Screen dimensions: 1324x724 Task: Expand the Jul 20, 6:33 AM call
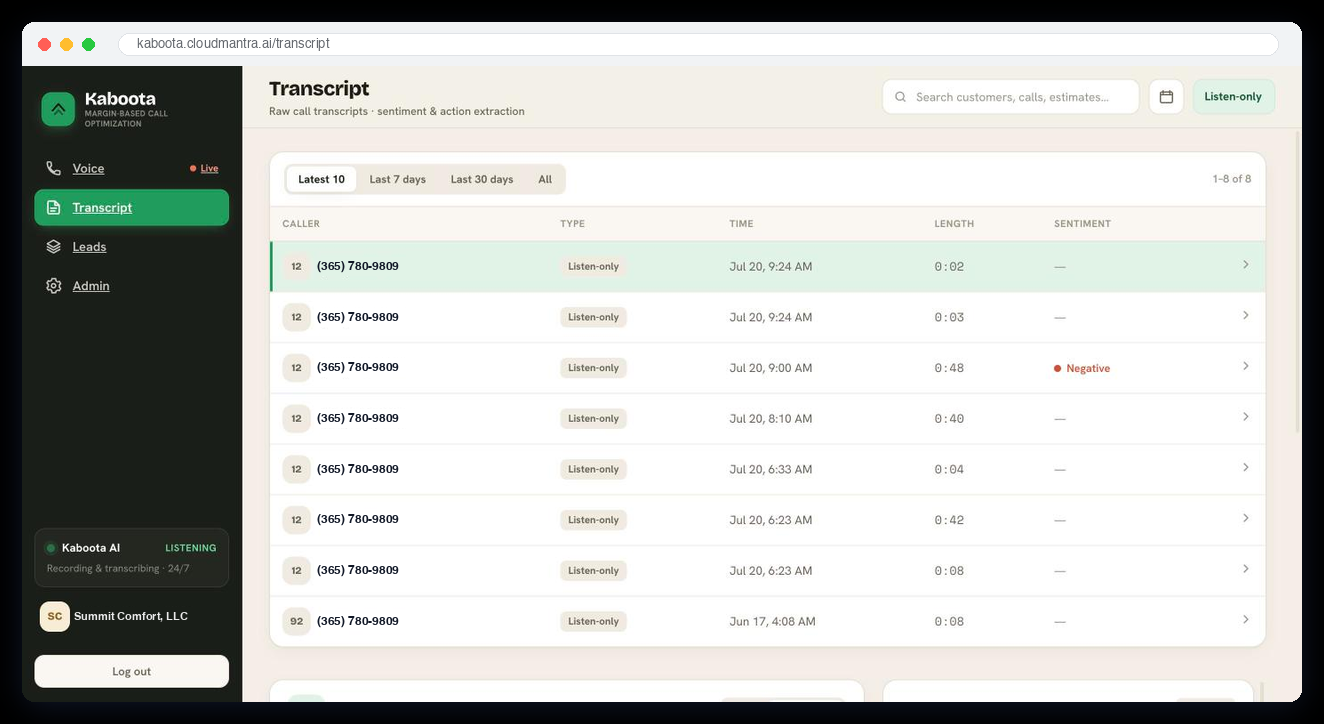point(1245,467)
